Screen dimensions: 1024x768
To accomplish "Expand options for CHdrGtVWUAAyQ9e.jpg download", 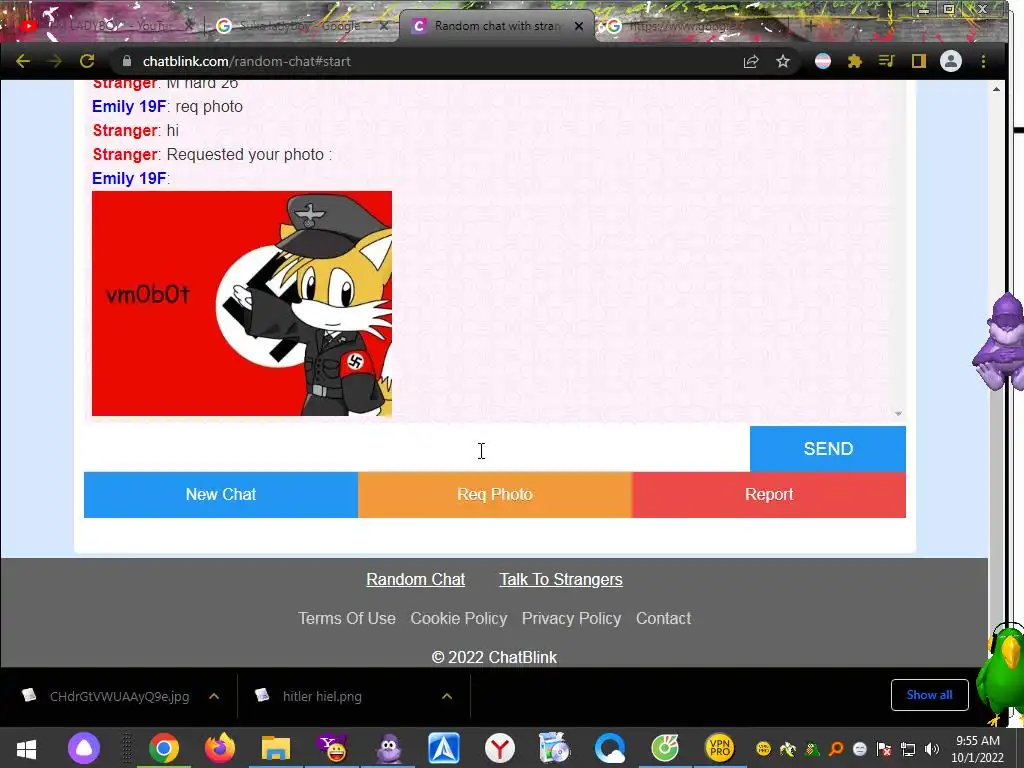I will [214, 696].
